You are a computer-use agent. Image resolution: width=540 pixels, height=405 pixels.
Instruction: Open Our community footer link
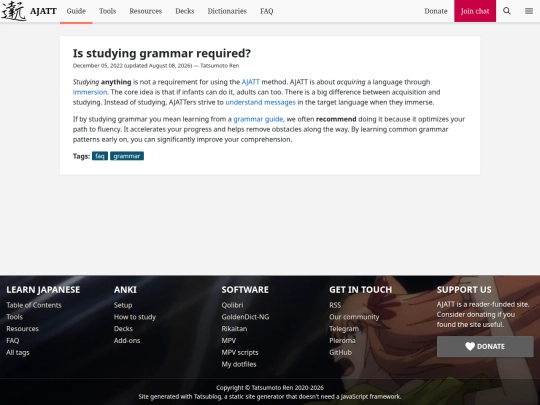(x=354, y=317)
